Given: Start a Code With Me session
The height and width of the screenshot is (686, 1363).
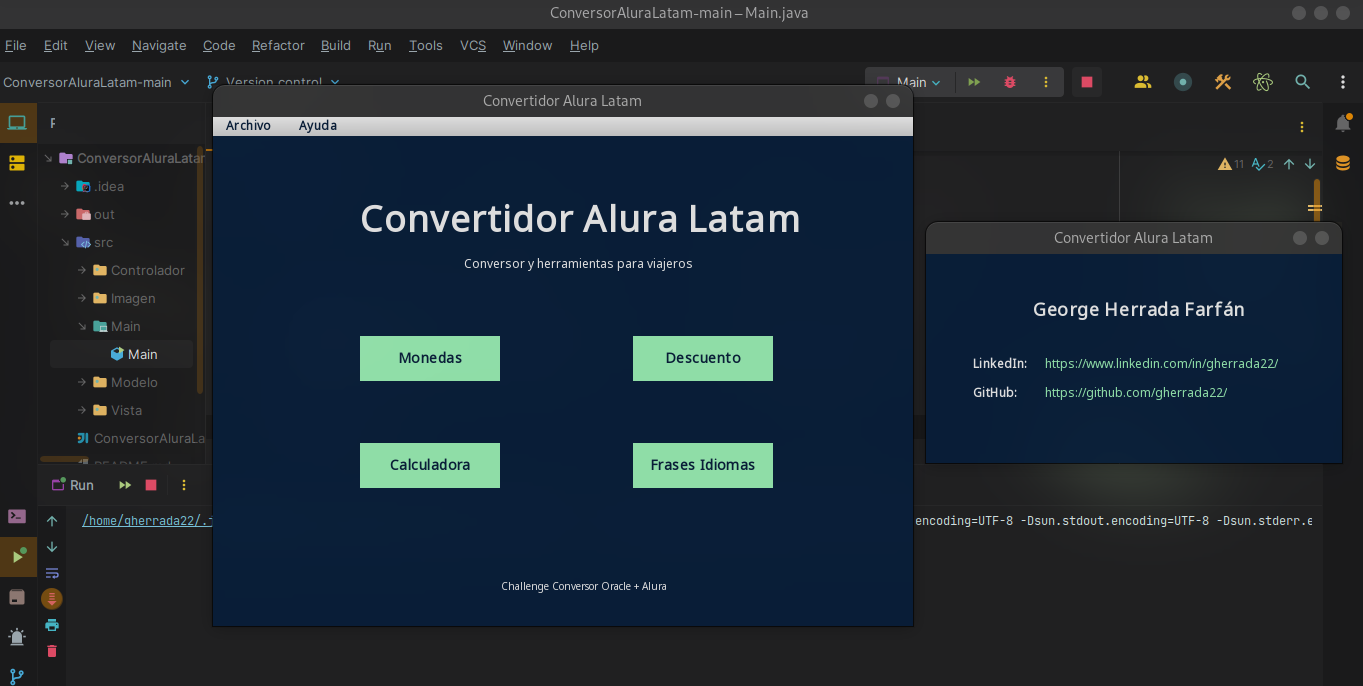Looking at the screenshot, I should [x=1143, y=82].
